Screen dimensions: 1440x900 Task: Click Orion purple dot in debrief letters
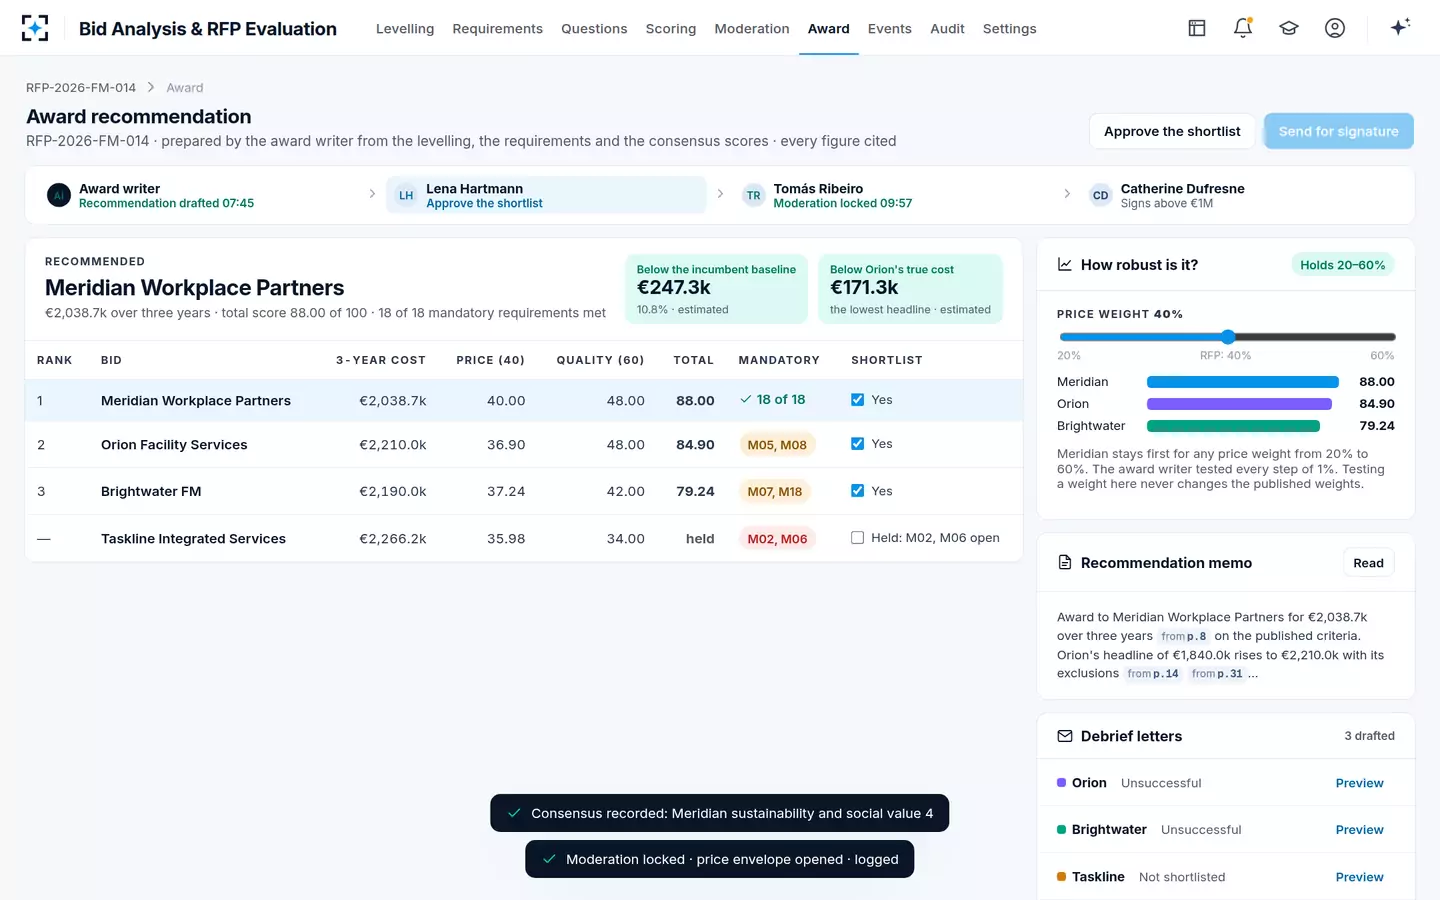(x=1061, y=783)
